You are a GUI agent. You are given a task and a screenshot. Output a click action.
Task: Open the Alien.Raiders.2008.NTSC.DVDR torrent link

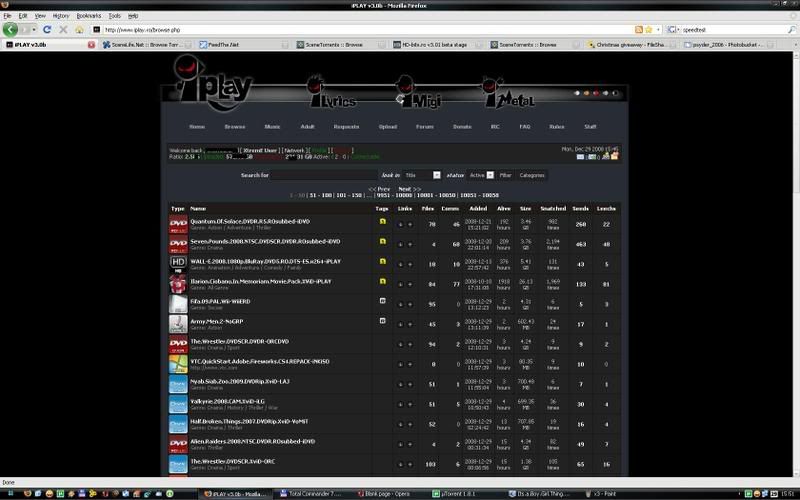pos(253,441)
